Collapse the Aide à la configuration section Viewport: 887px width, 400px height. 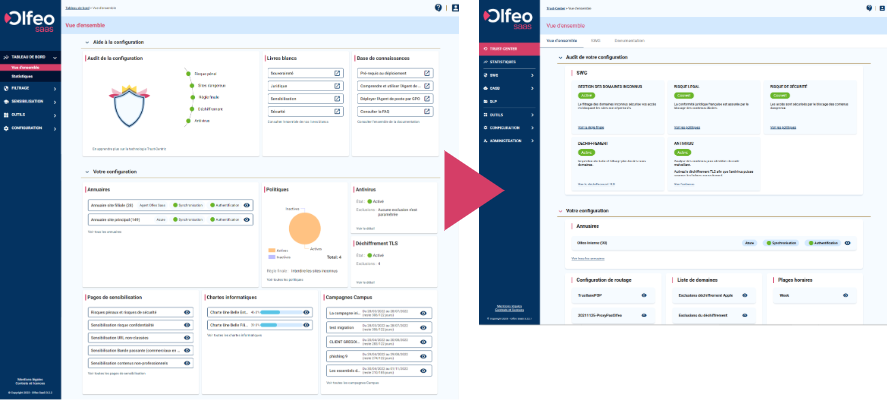85,42
